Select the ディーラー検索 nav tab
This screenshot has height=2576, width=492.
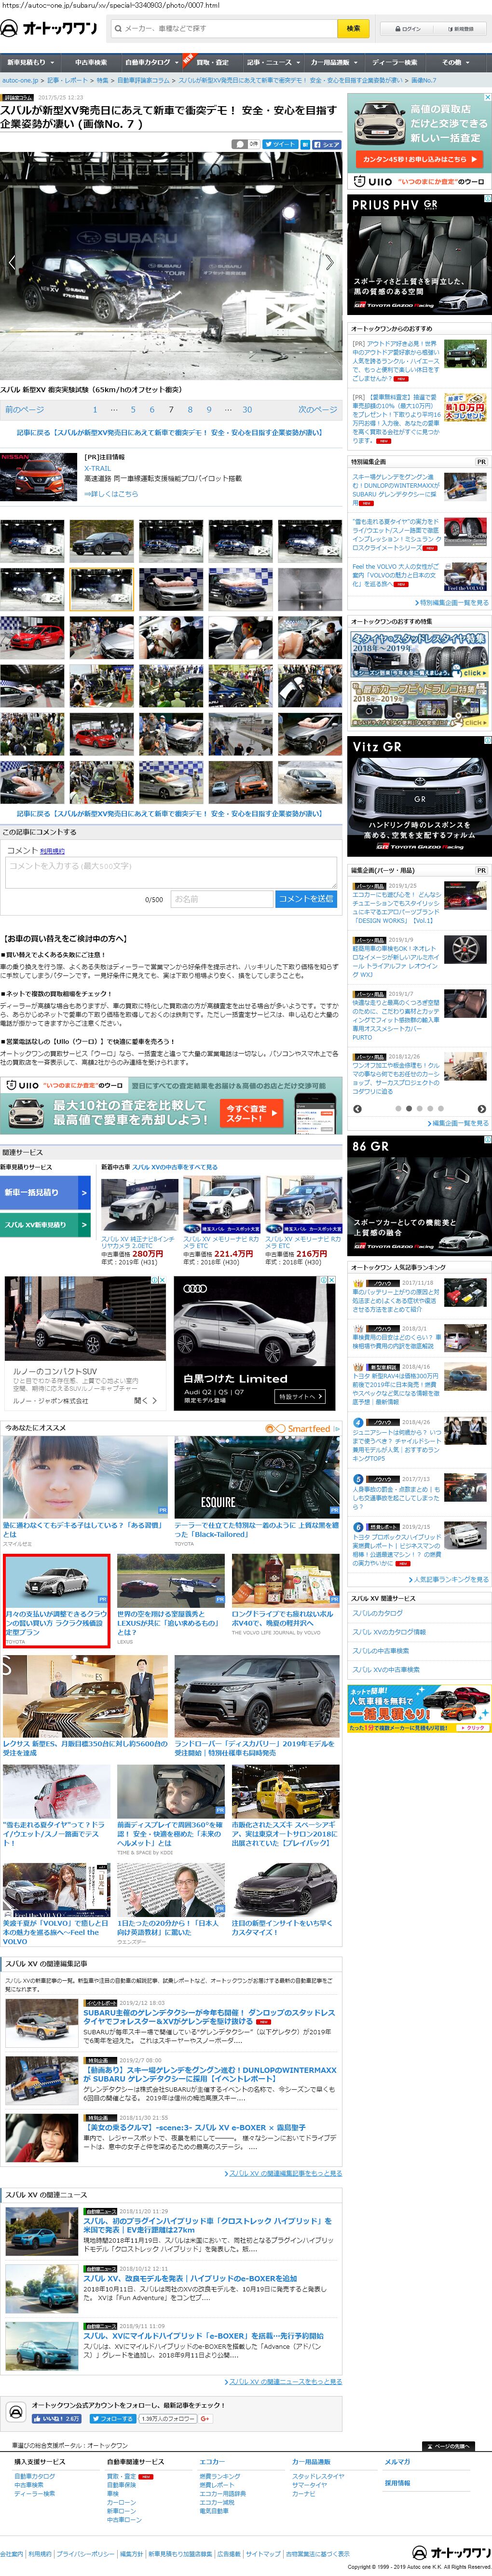(394, 62)
